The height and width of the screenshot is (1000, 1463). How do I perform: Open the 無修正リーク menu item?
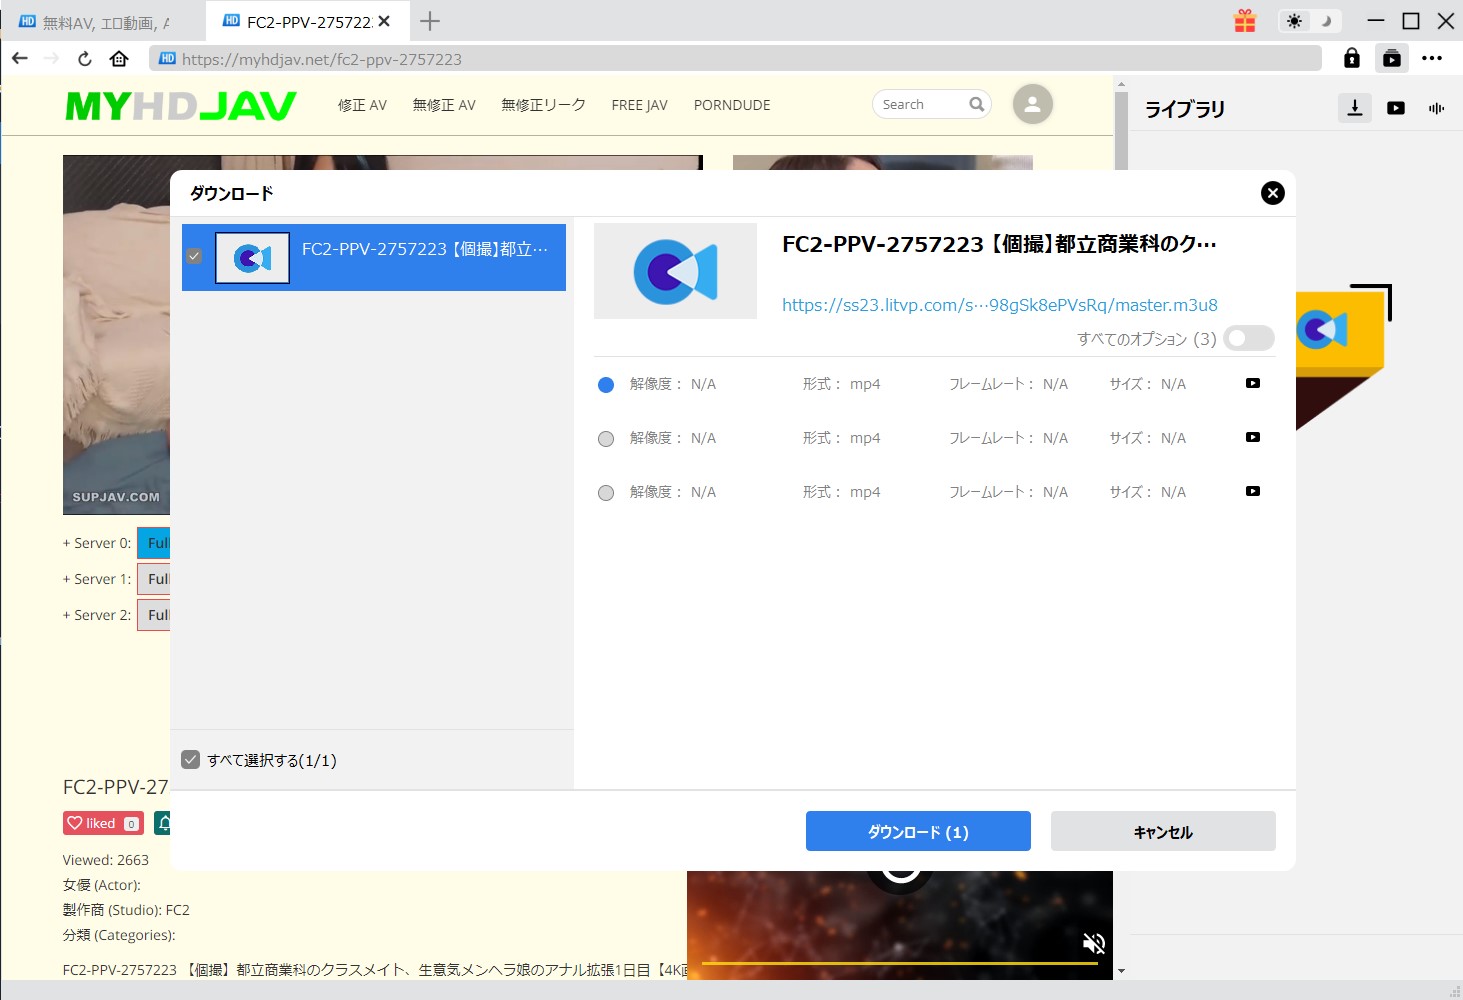point(543,105)
